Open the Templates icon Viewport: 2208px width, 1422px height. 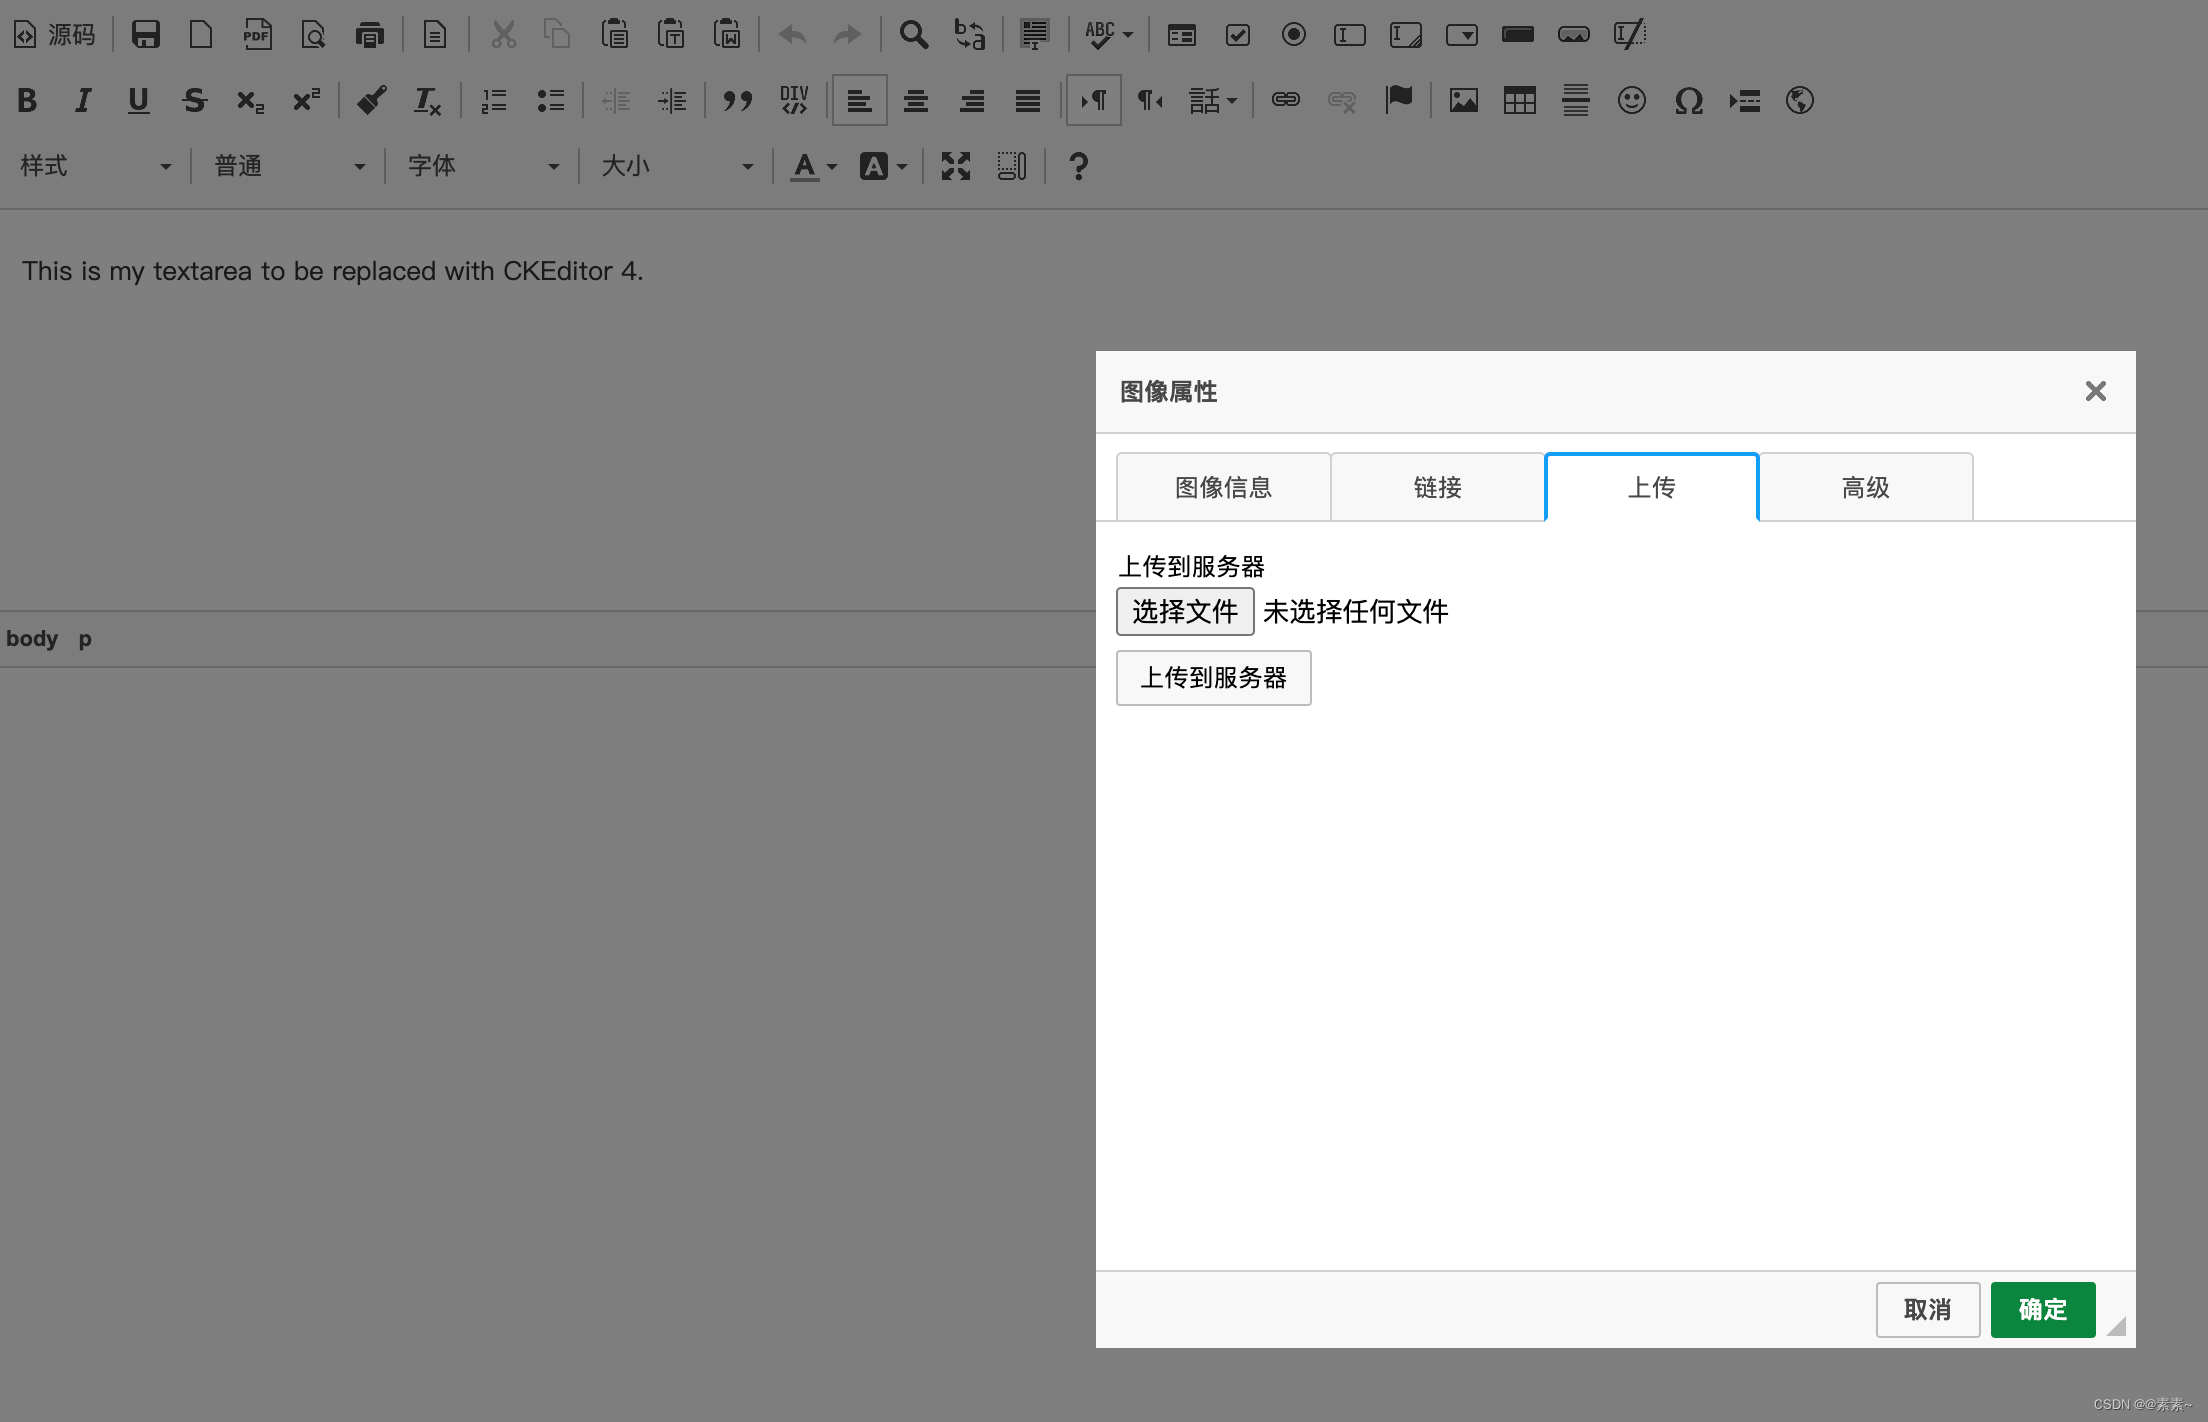coord(435,35)
